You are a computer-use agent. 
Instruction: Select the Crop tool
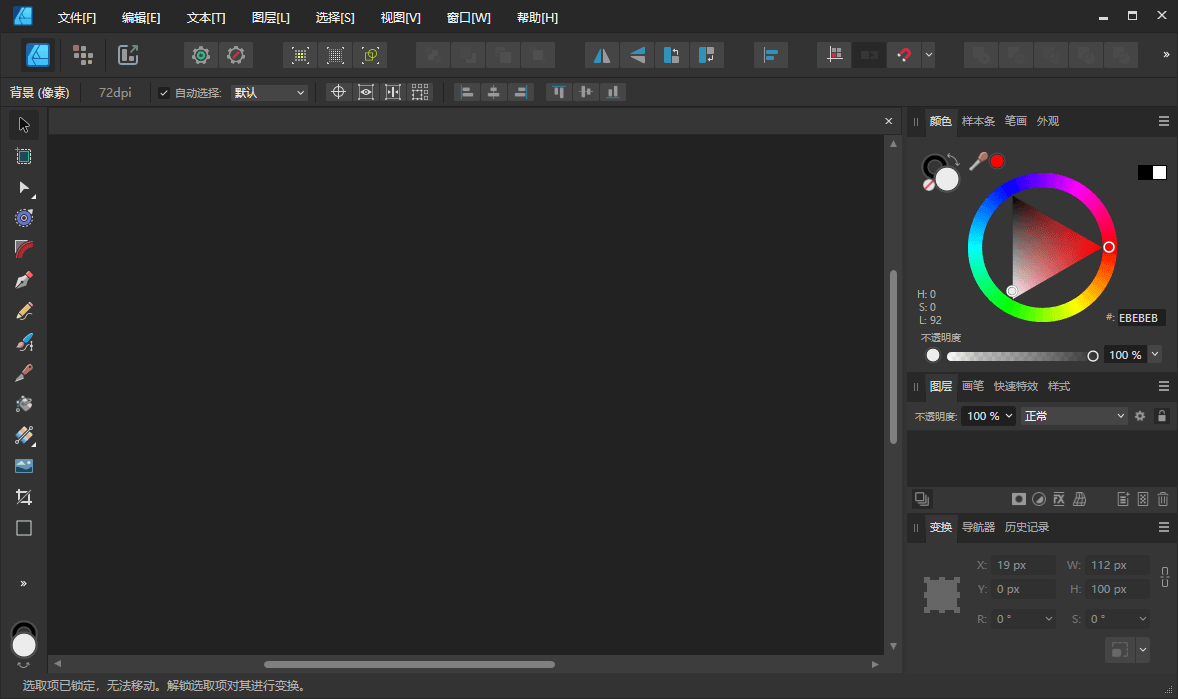(22, 496)
